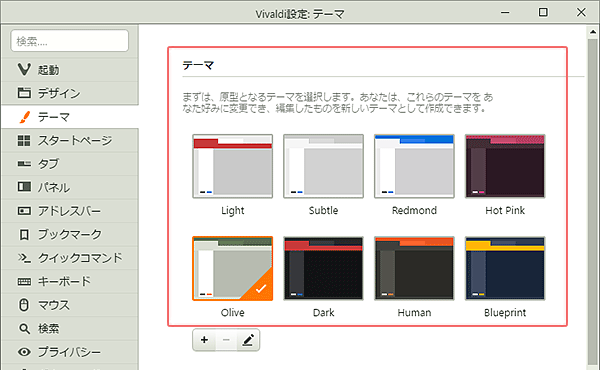Choose the Light theme thumbnail

(x=233, y=166)
